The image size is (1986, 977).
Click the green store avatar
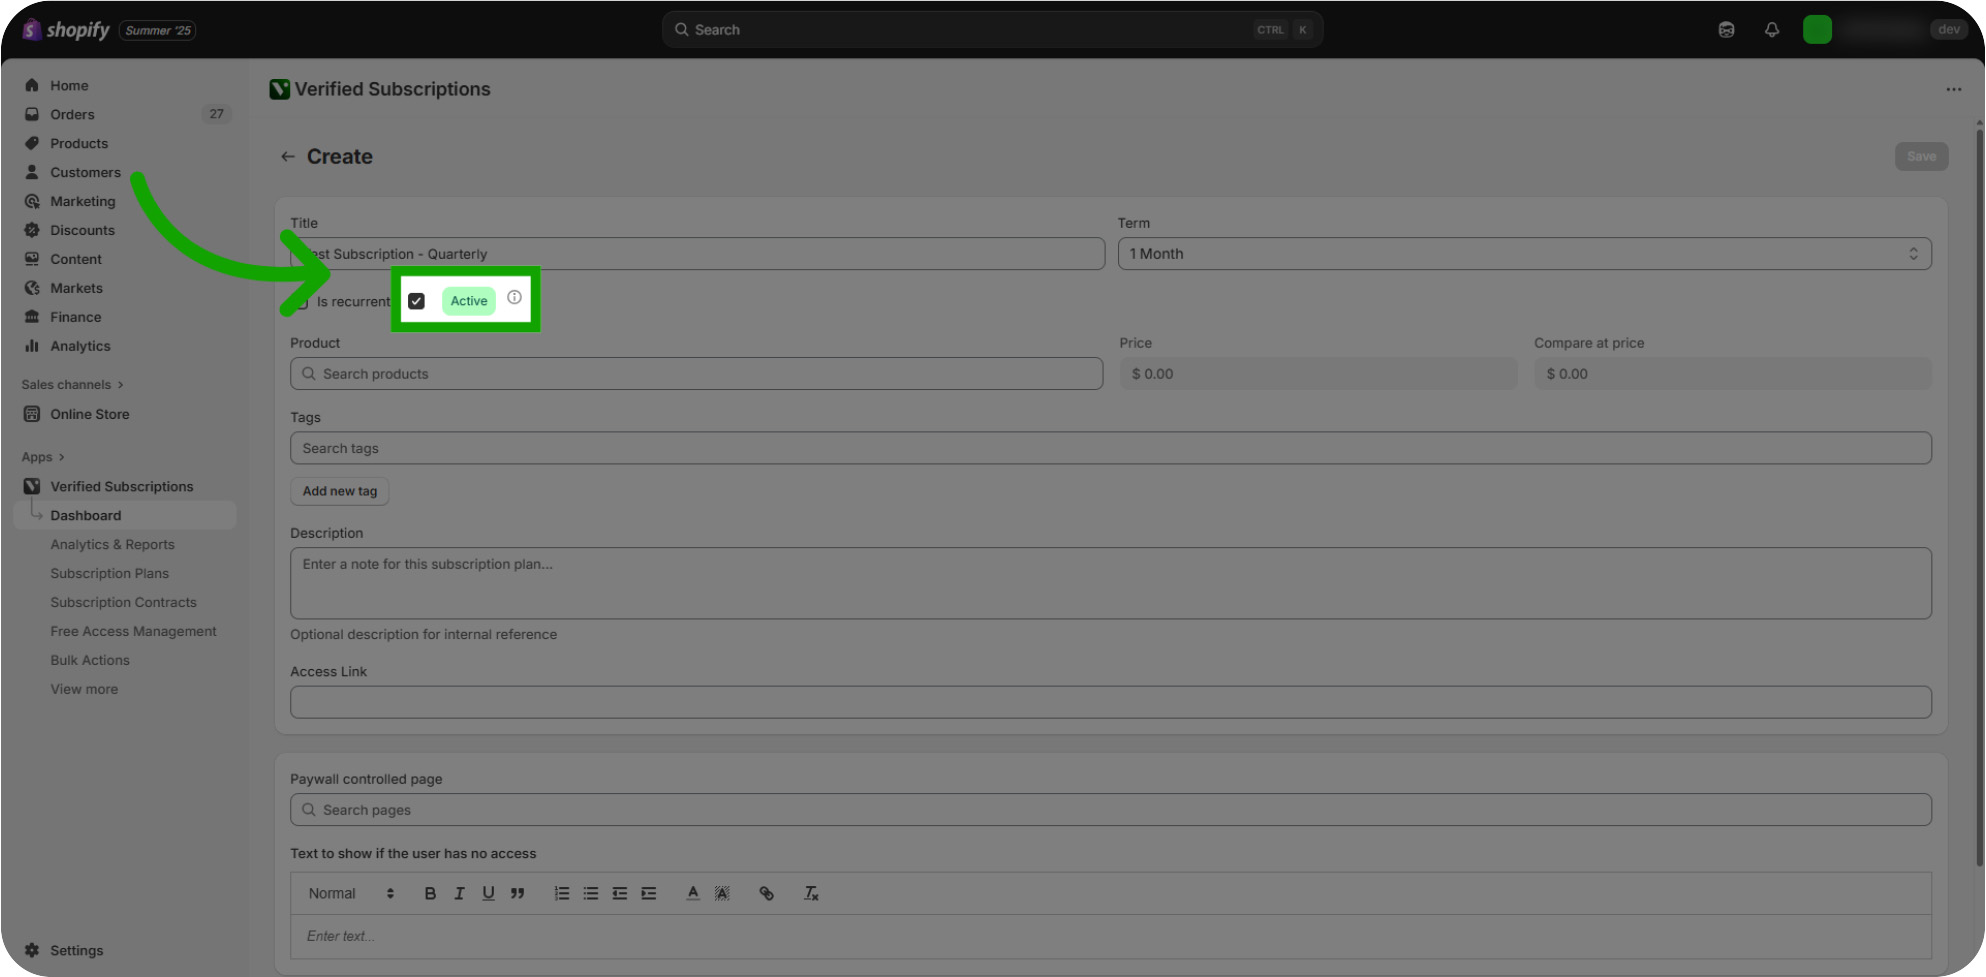tap(1817, 30)
